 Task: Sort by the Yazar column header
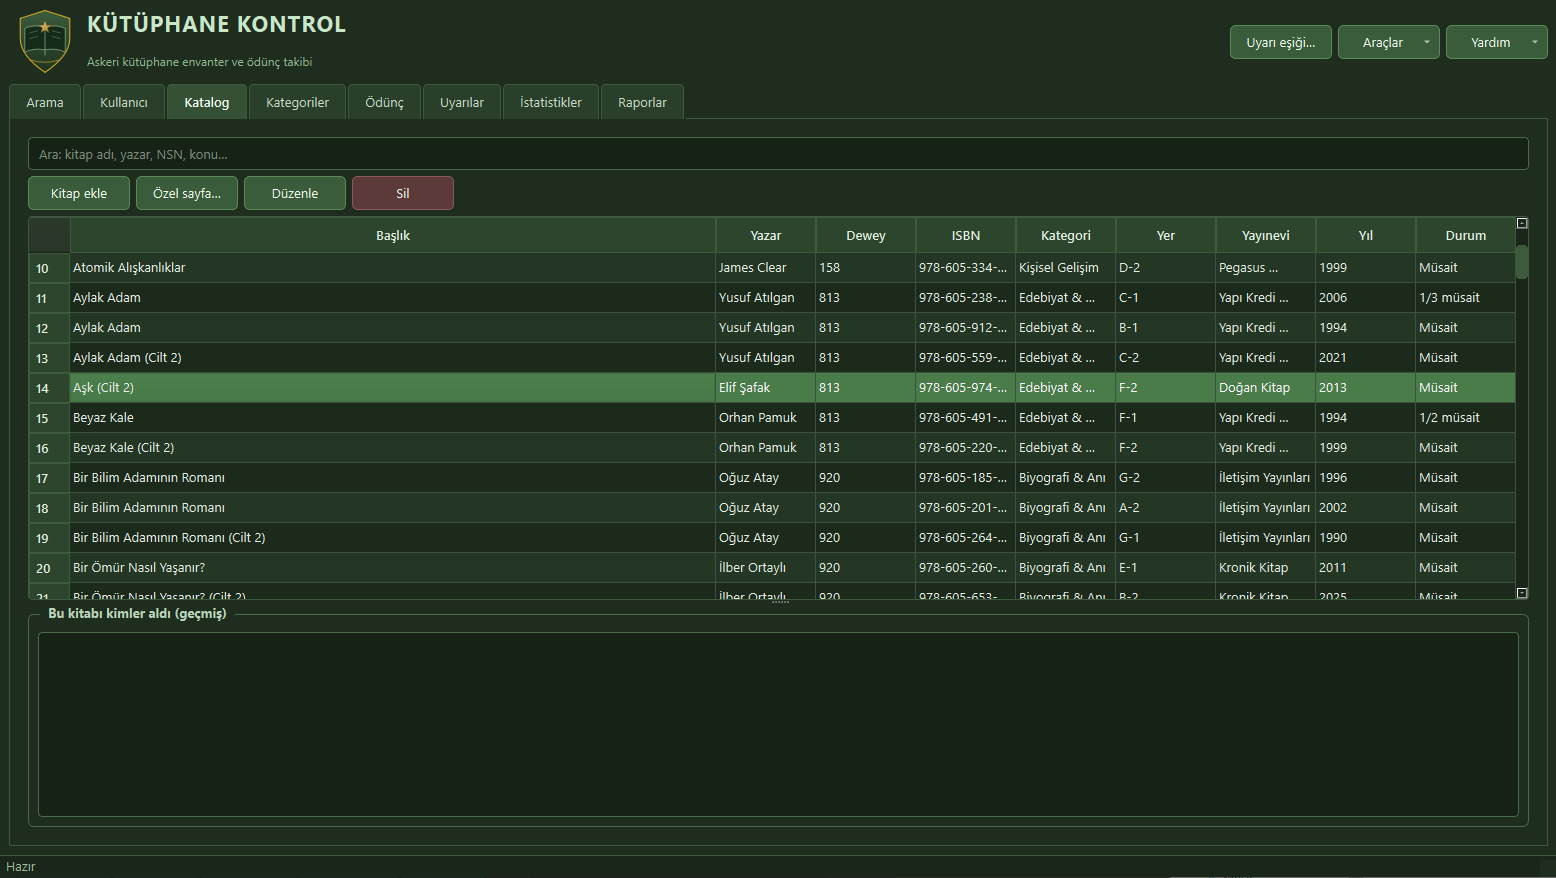(x=766, y=235)
